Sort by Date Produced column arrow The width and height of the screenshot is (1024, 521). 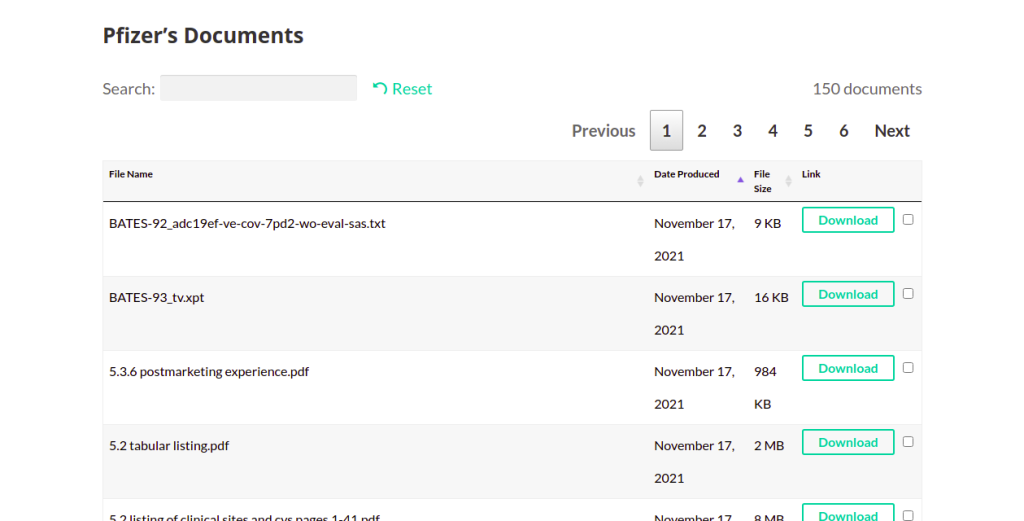click(740, 180)
